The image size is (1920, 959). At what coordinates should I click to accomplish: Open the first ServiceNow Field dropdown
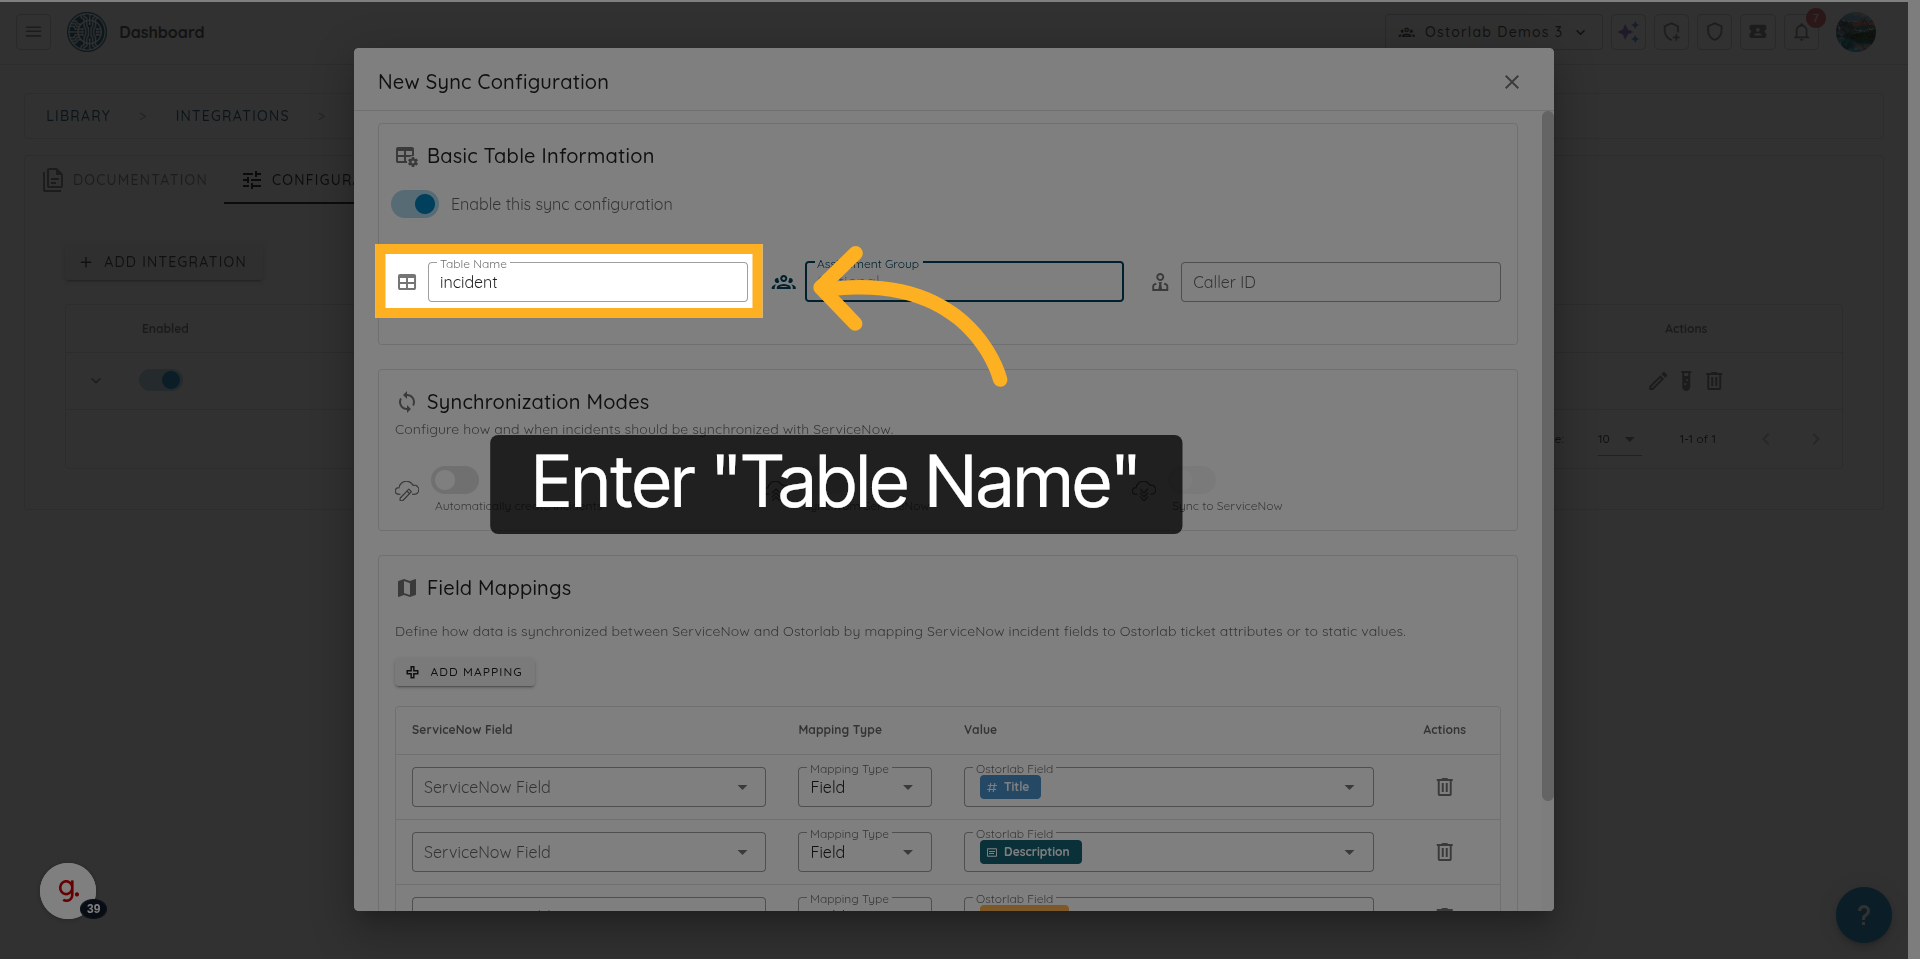point(588,787)
